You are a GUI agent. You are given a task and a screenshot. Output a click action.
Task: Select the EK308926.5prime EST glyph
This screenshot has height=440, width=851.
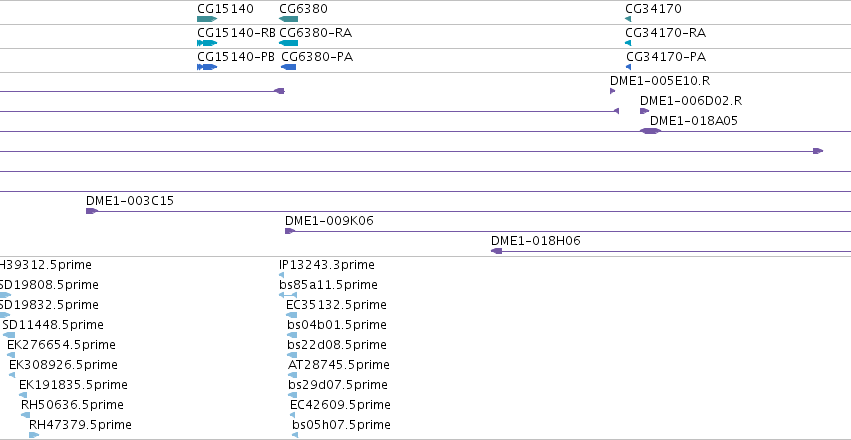(12, 375)
